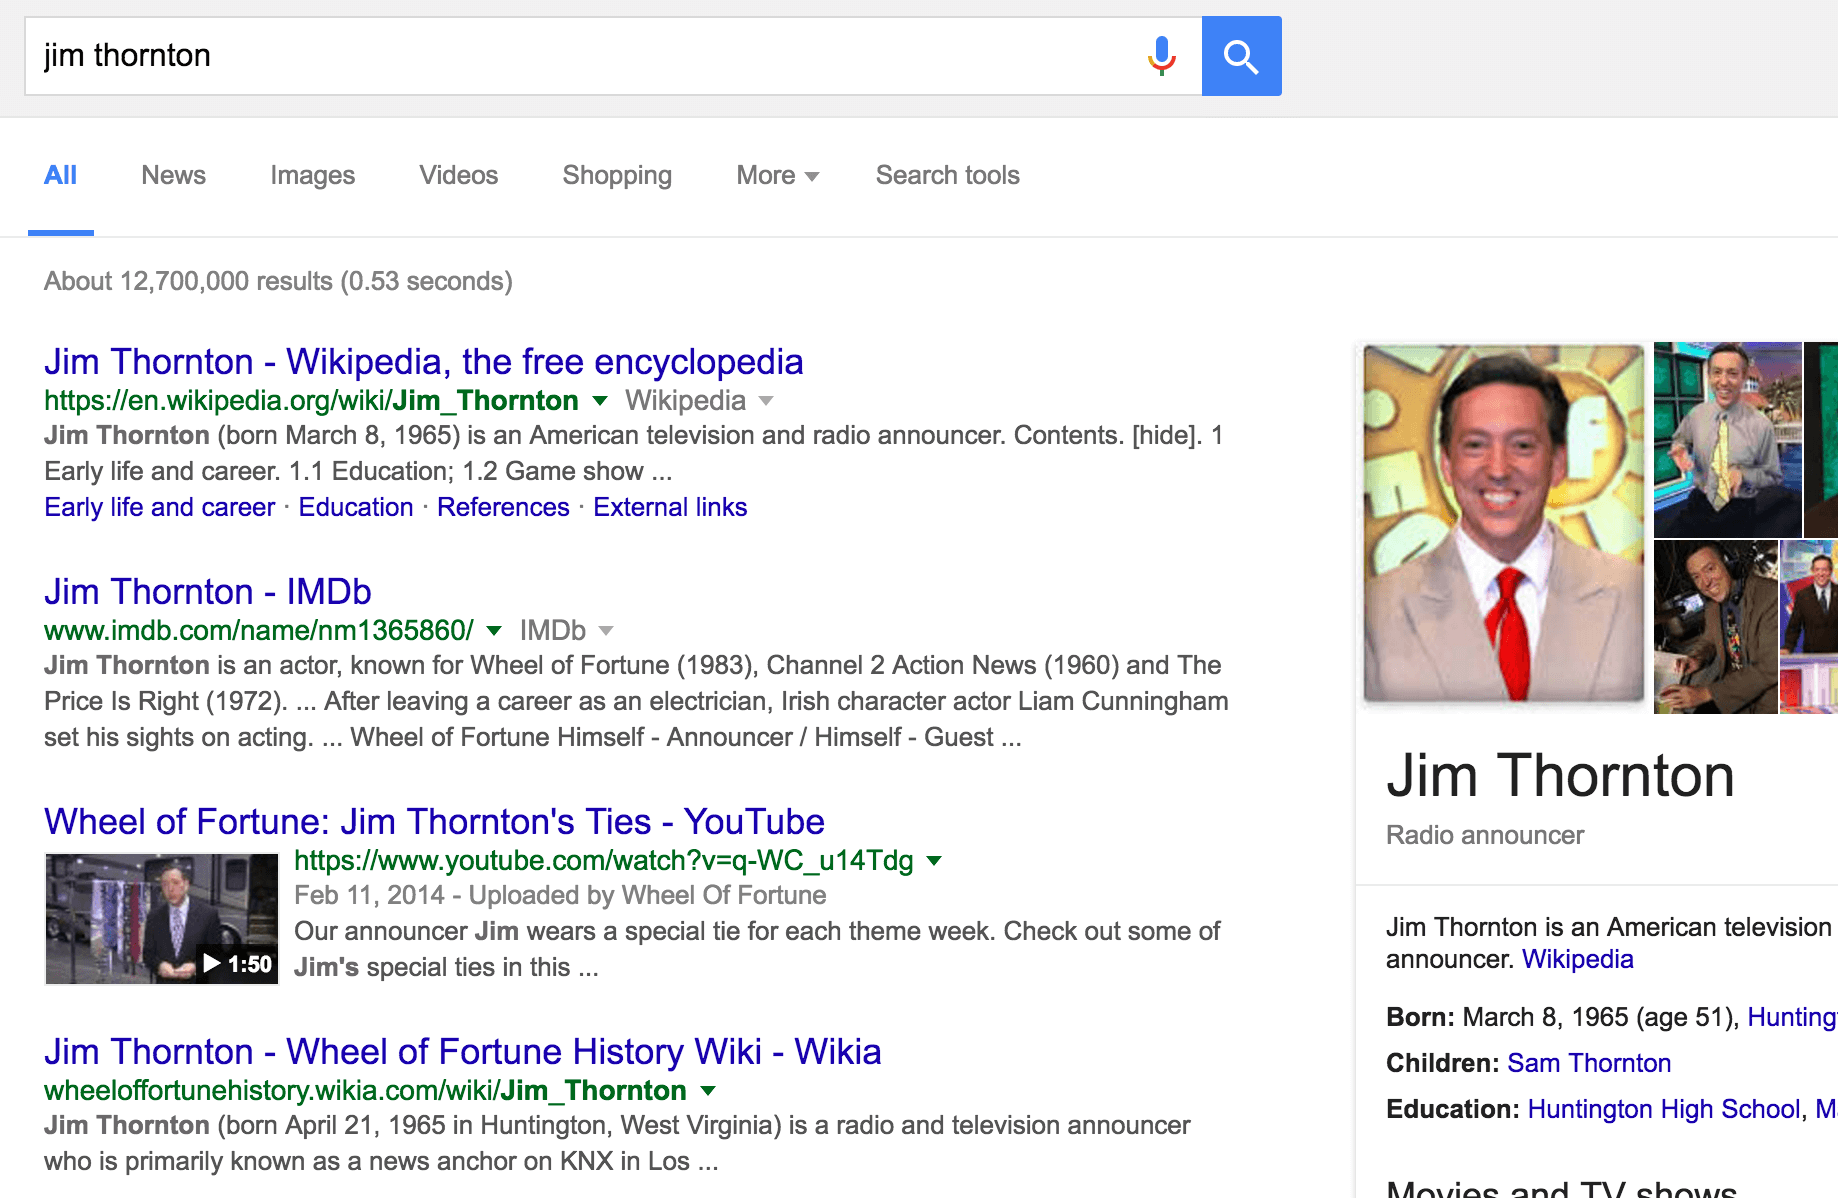Open top-right knowledge panel photo with yellow tie

(1727, 439)
